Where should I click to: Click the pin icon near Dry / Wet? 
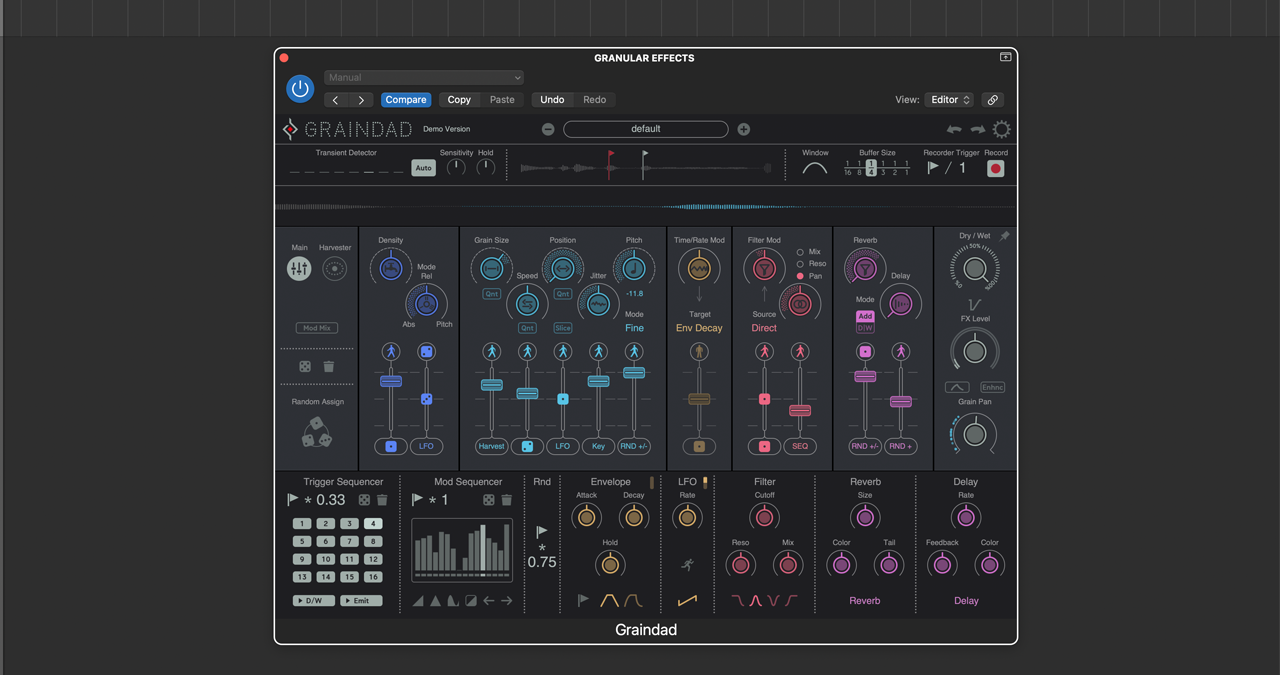pyautogui.click(x=1004, y=237)
